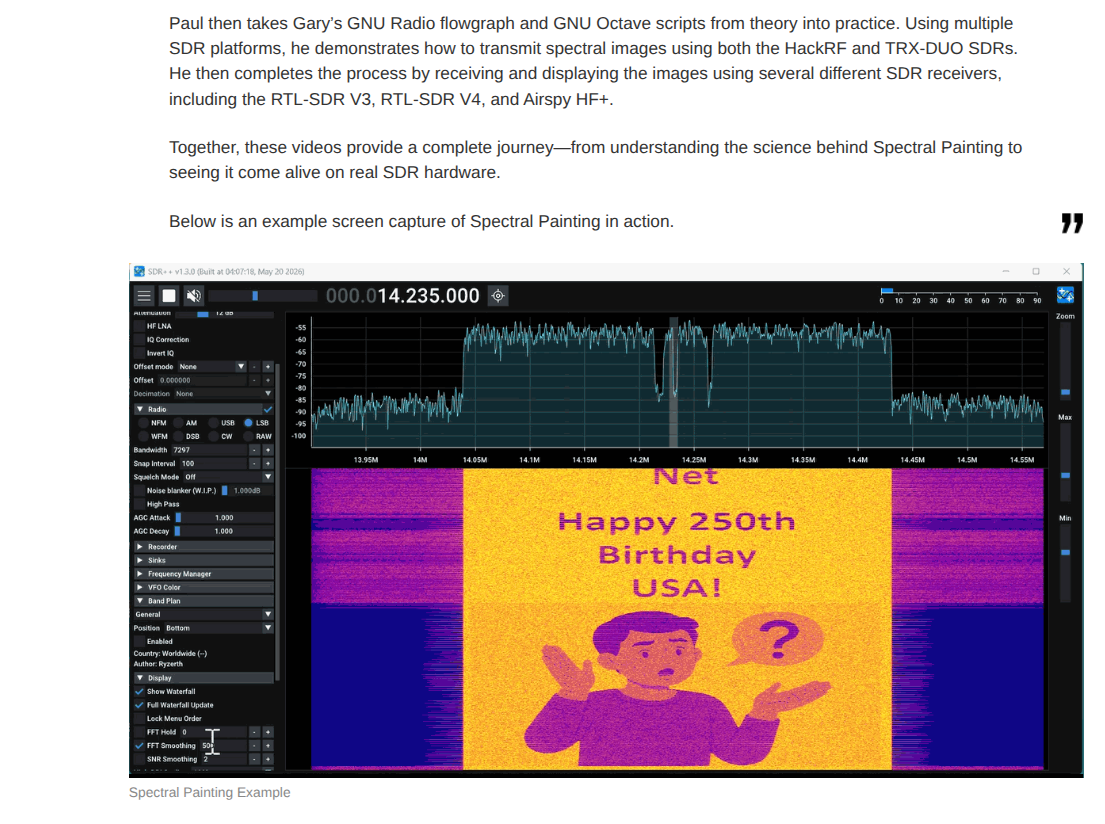Open the Squelch Mode dropdown
The width and height of the screenshot is (1105, 824).
228,477
